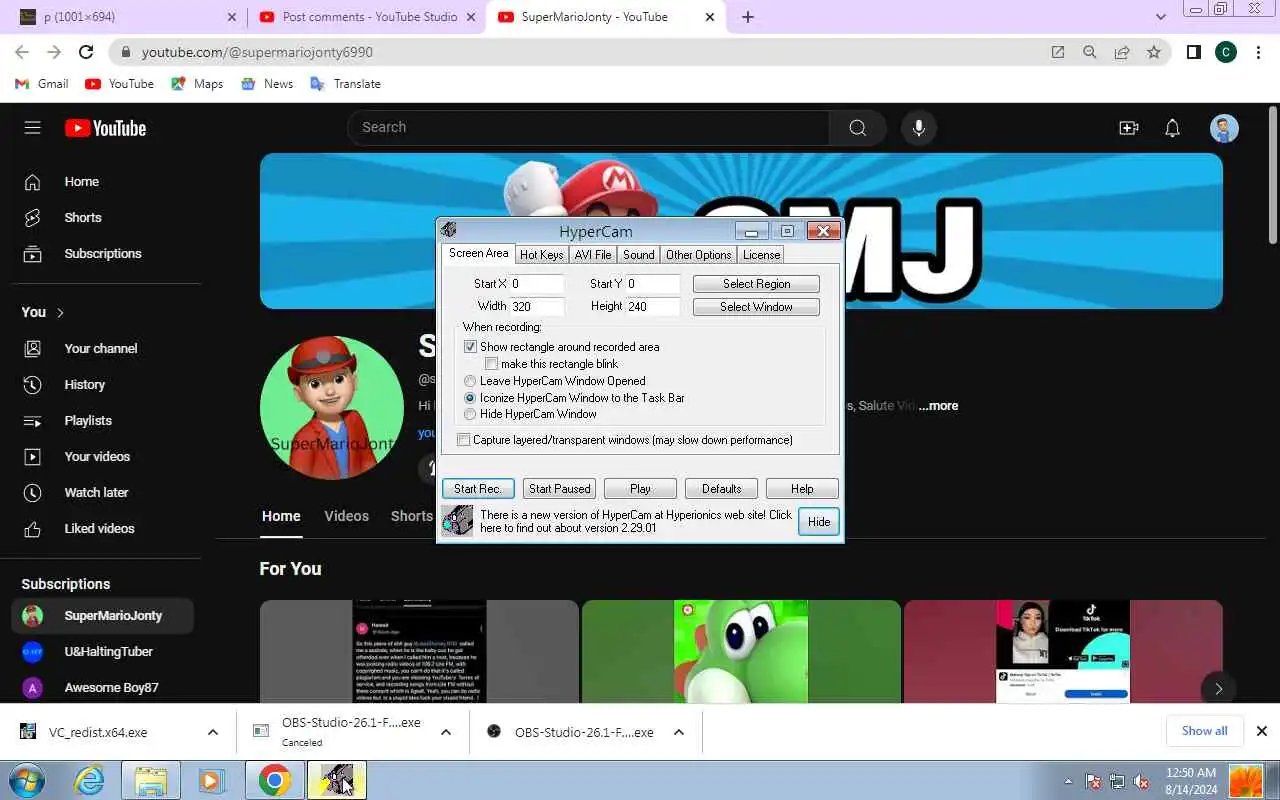Select Iconize HyperCam Window to Task Bar

coord(470,398)
